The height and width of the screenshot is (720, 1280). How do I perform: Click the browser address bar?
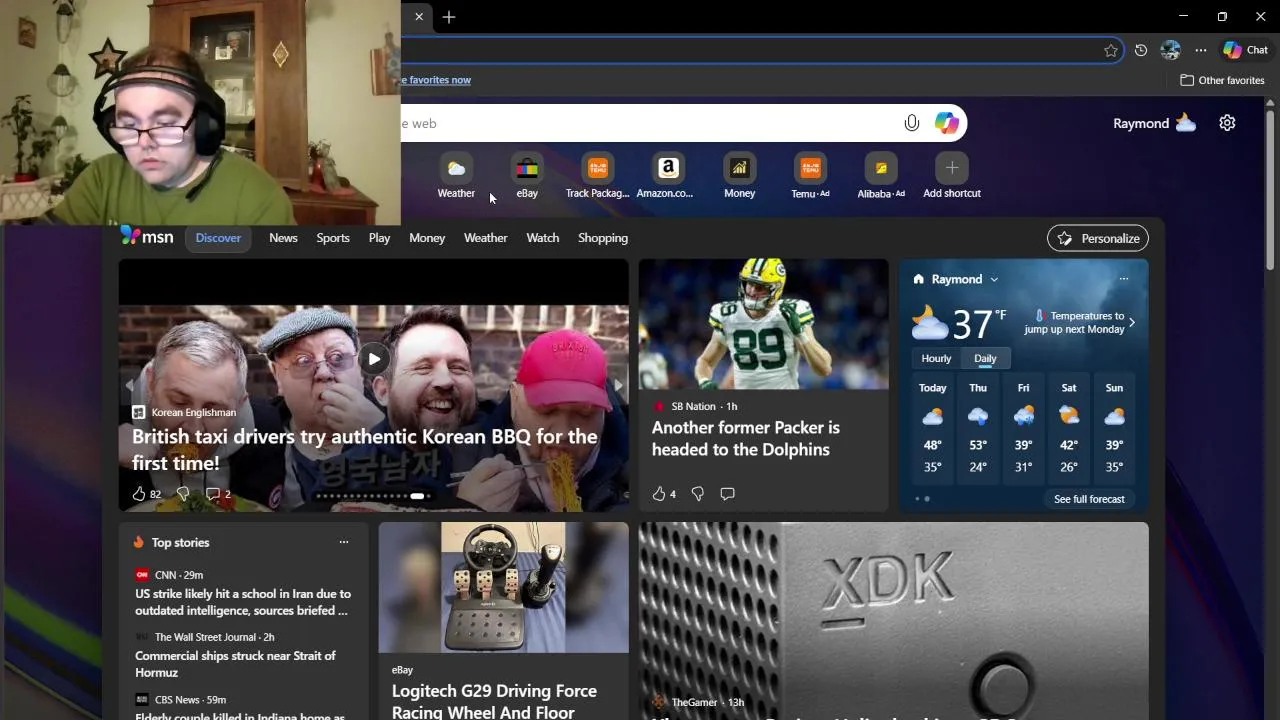click(750, 50)
